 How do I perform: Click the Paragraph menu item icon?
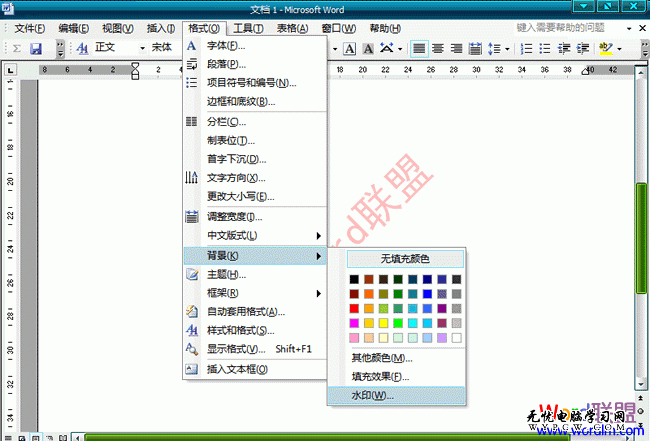tap(191, 64)
